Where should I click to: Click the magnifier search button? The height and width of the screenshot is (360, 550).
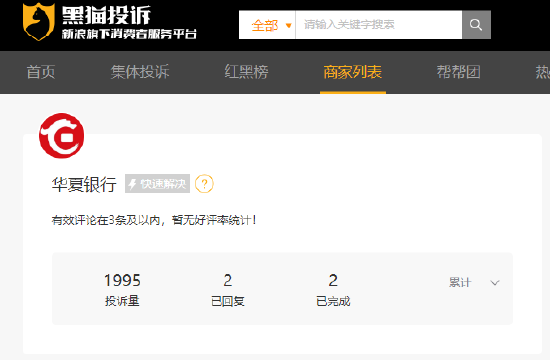pos(476,25)
